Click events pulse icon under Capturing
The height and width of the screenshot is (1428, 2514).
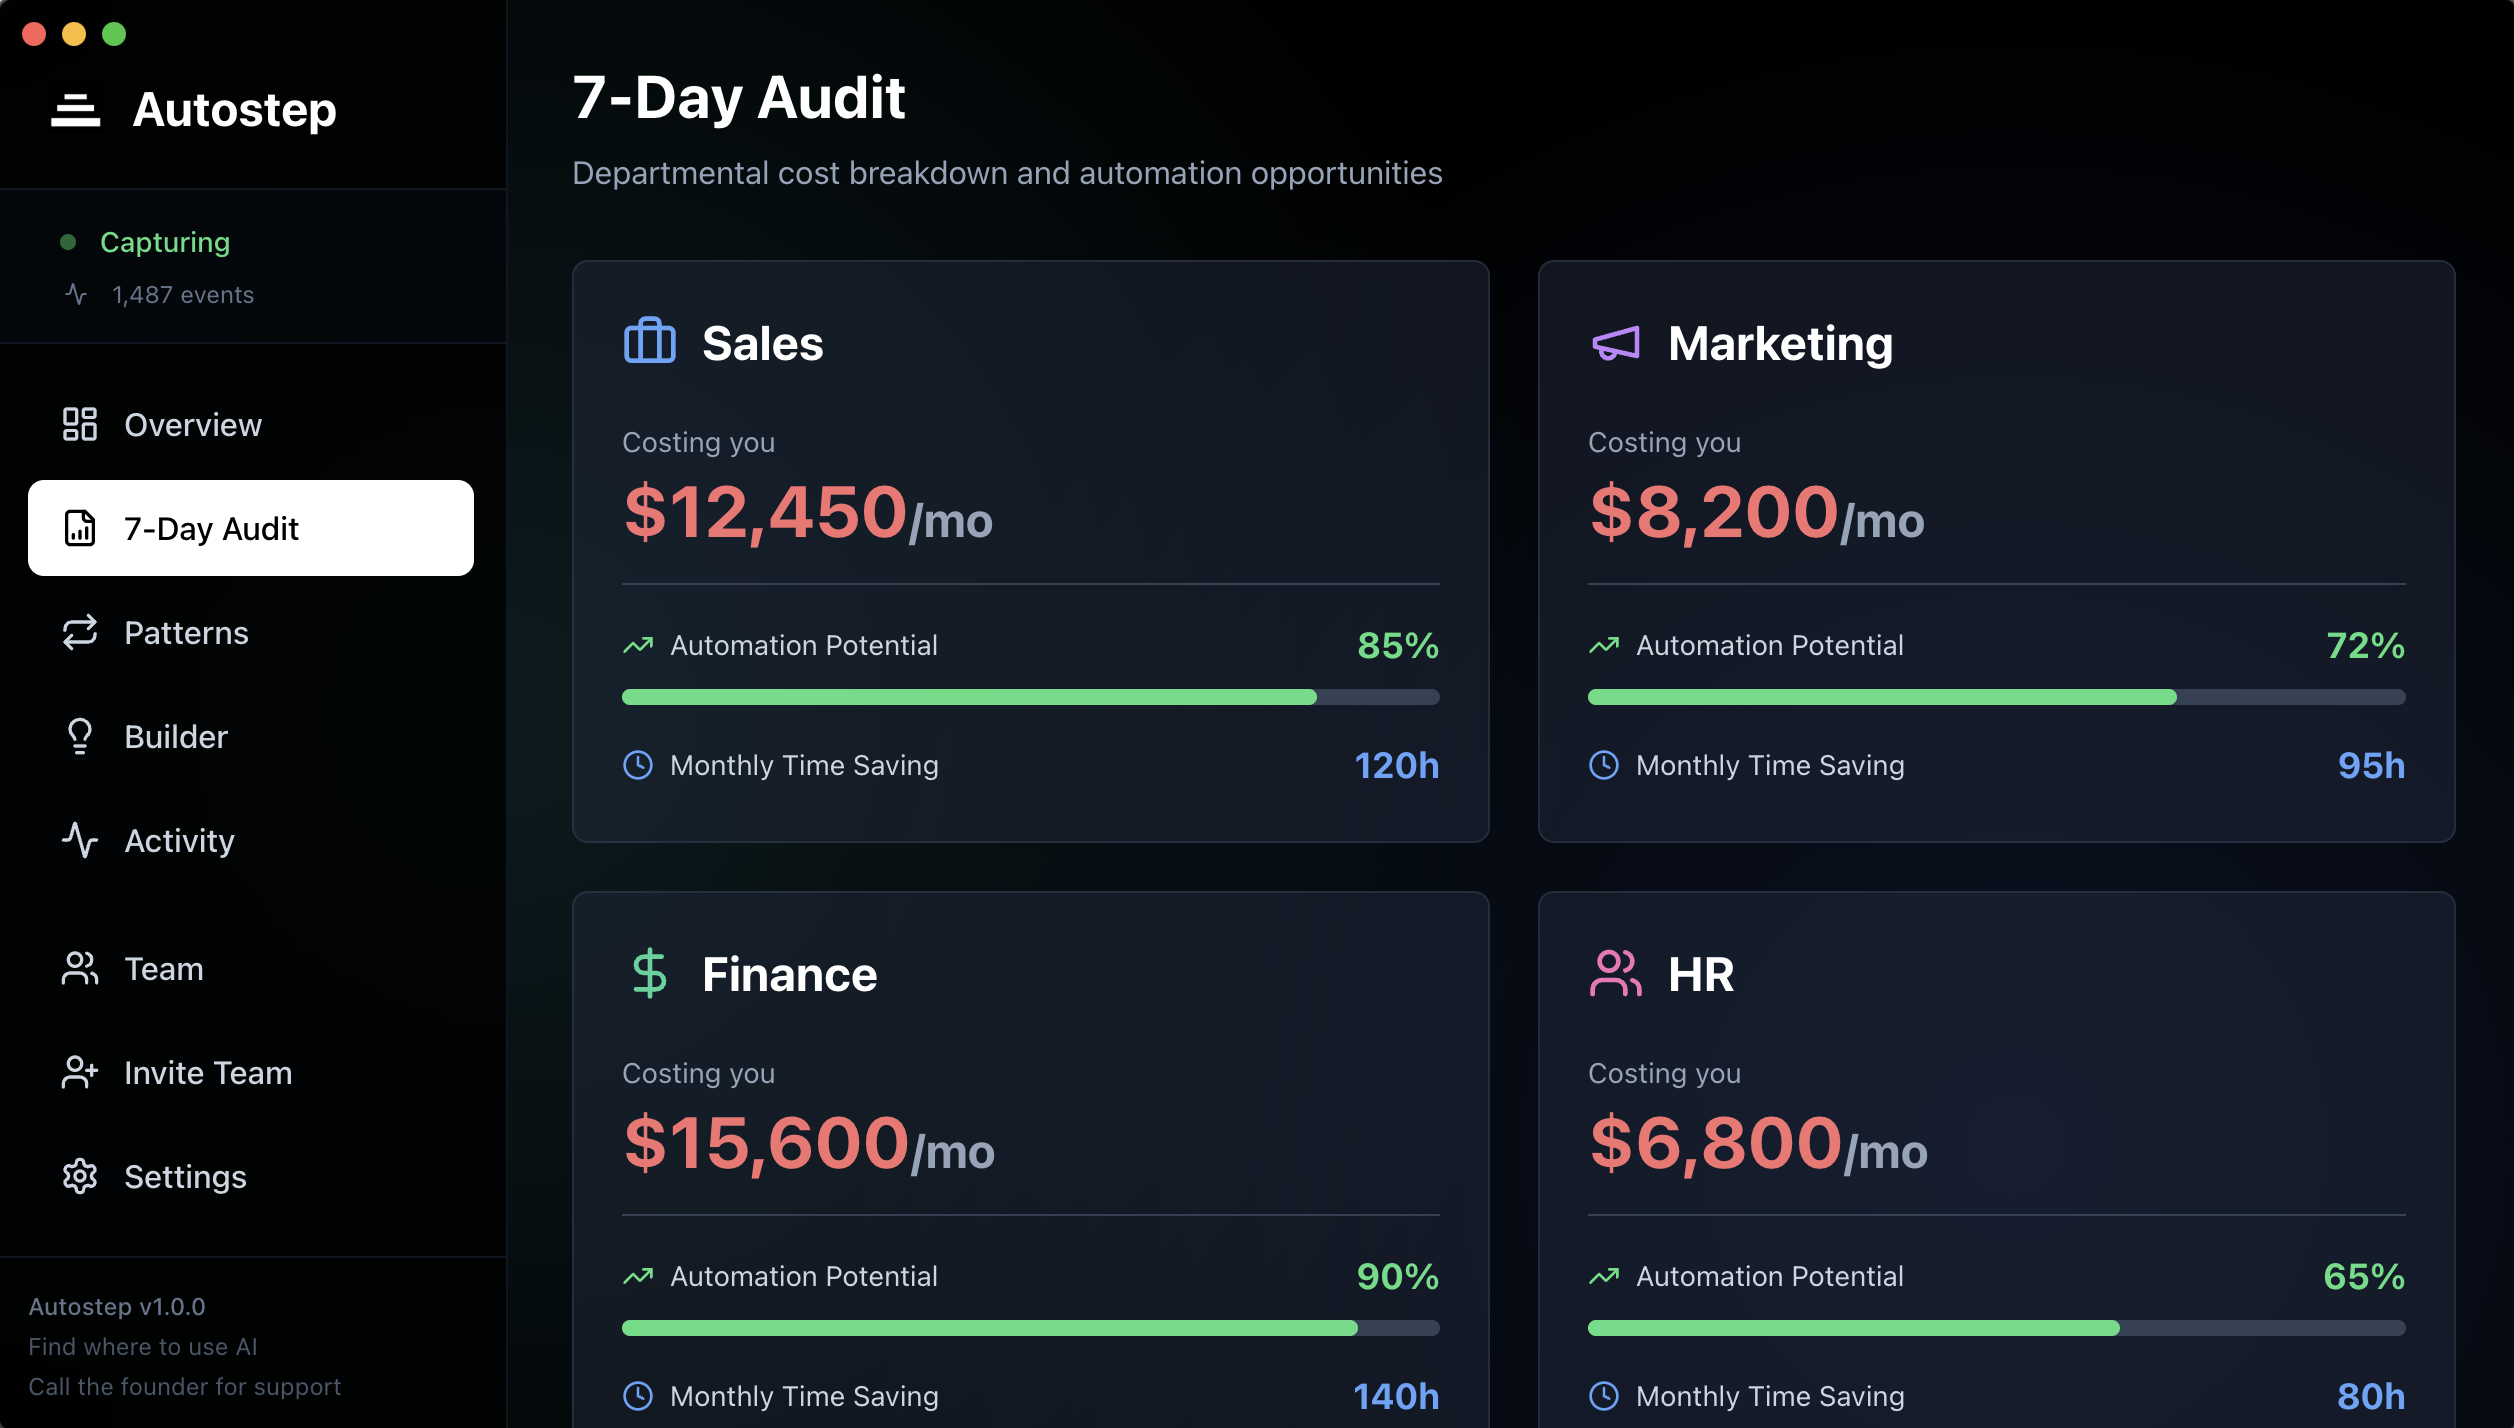(x=76, y=295)
